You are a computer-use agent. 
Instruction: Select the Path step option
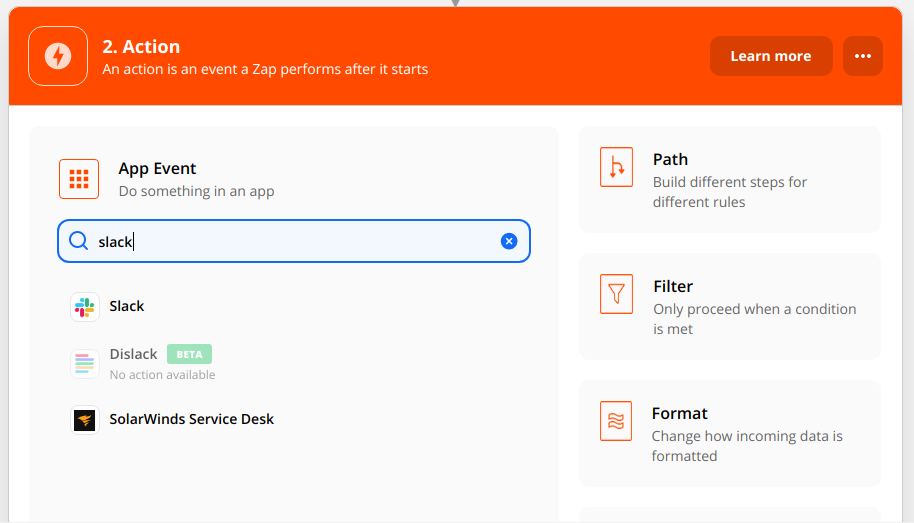click(x=730, y=180)
